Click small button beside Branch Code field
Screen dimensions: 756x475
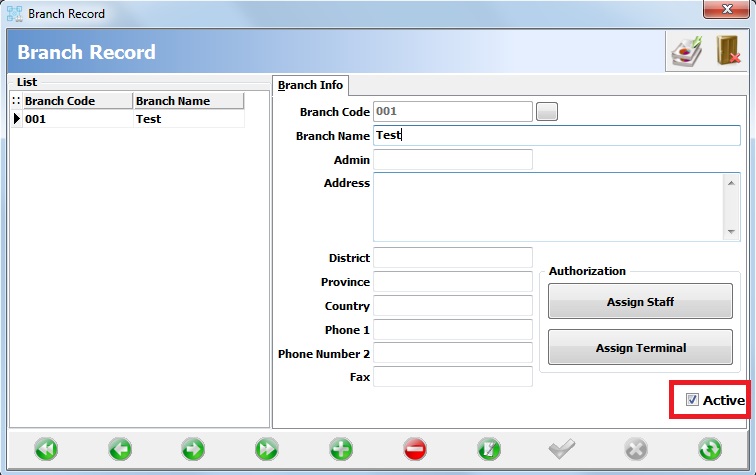547,111
